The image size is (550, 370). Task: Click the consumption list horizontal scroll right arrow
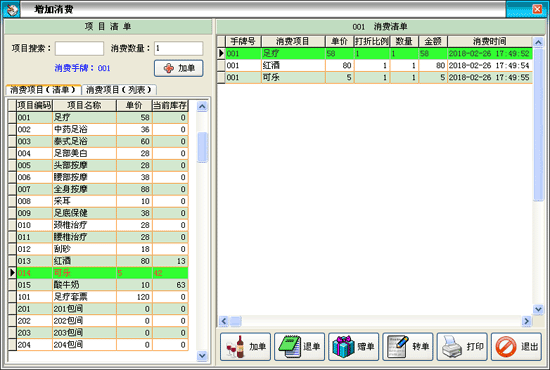[526, 321]
